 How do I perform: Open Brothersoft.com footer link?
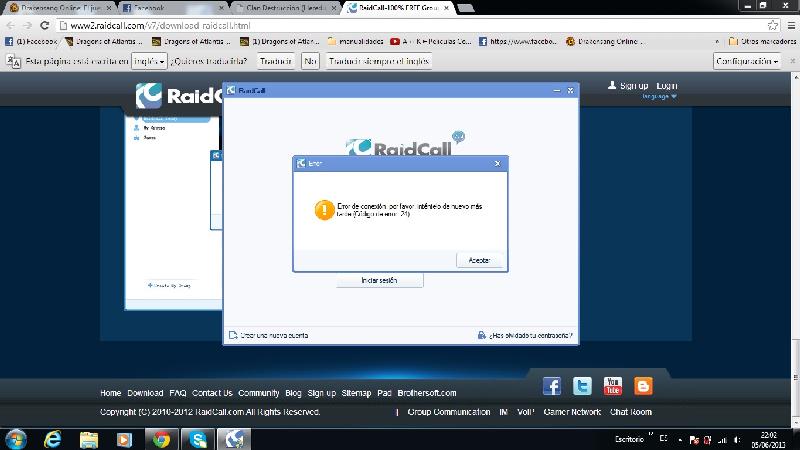point(427,393)
